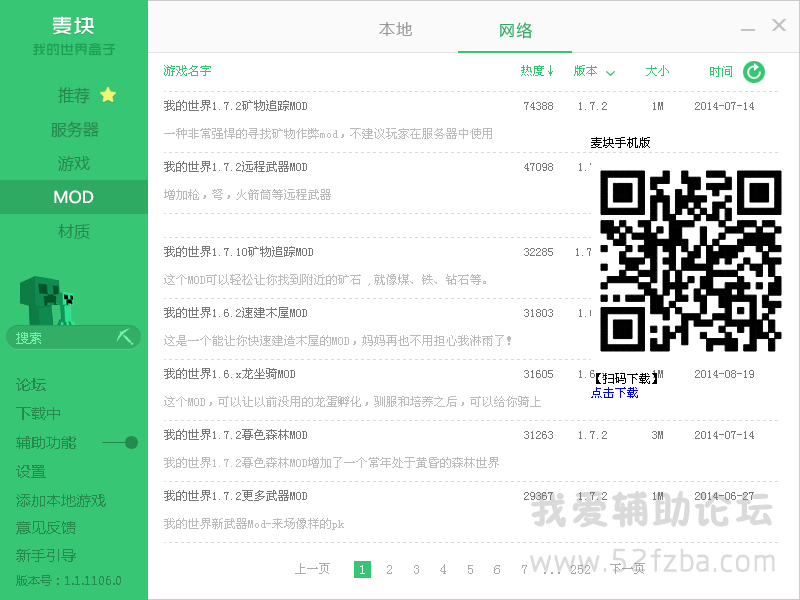This screenshot has height=600, width=800.
Task: Click heat value 74388
Action: click(538, 106)
